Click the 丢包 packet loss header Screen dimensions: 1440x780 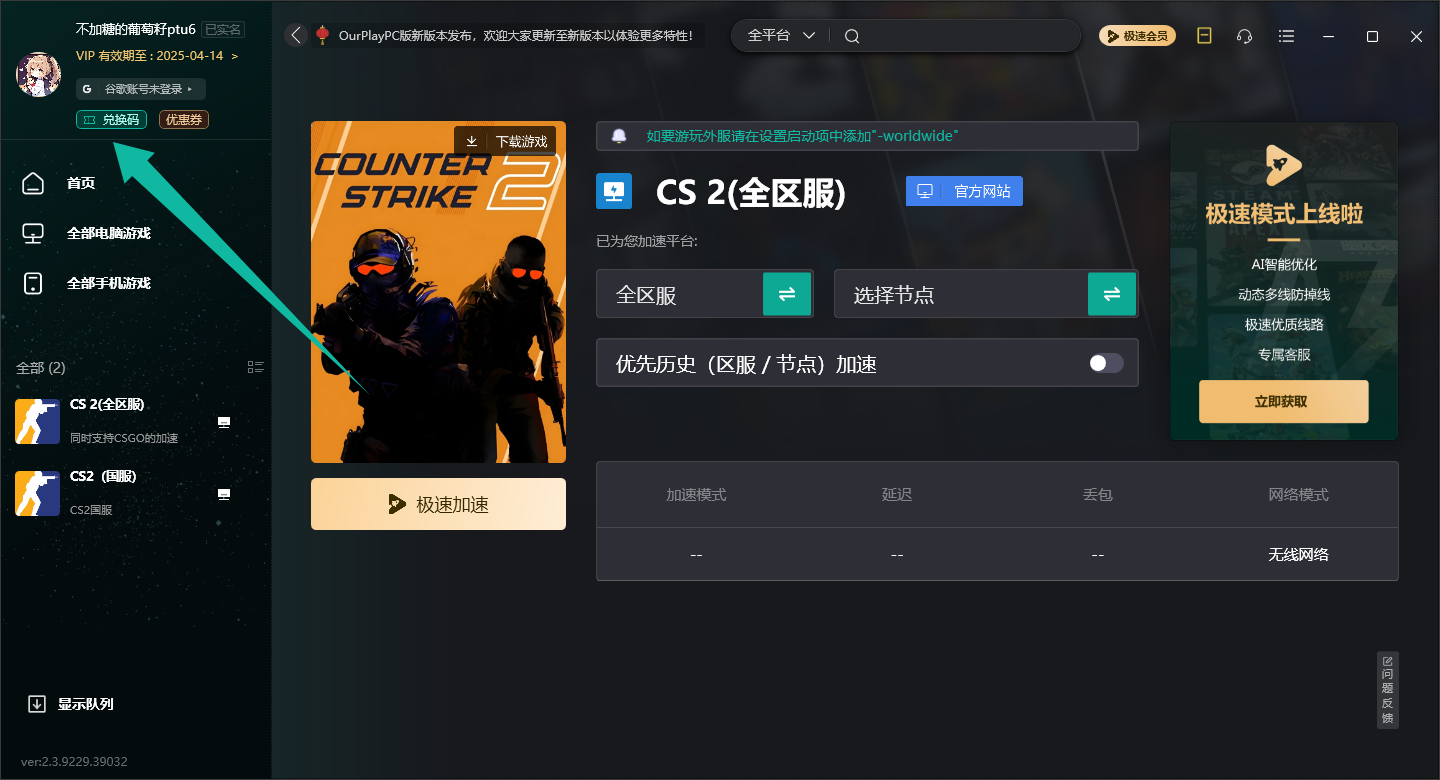1098,495
